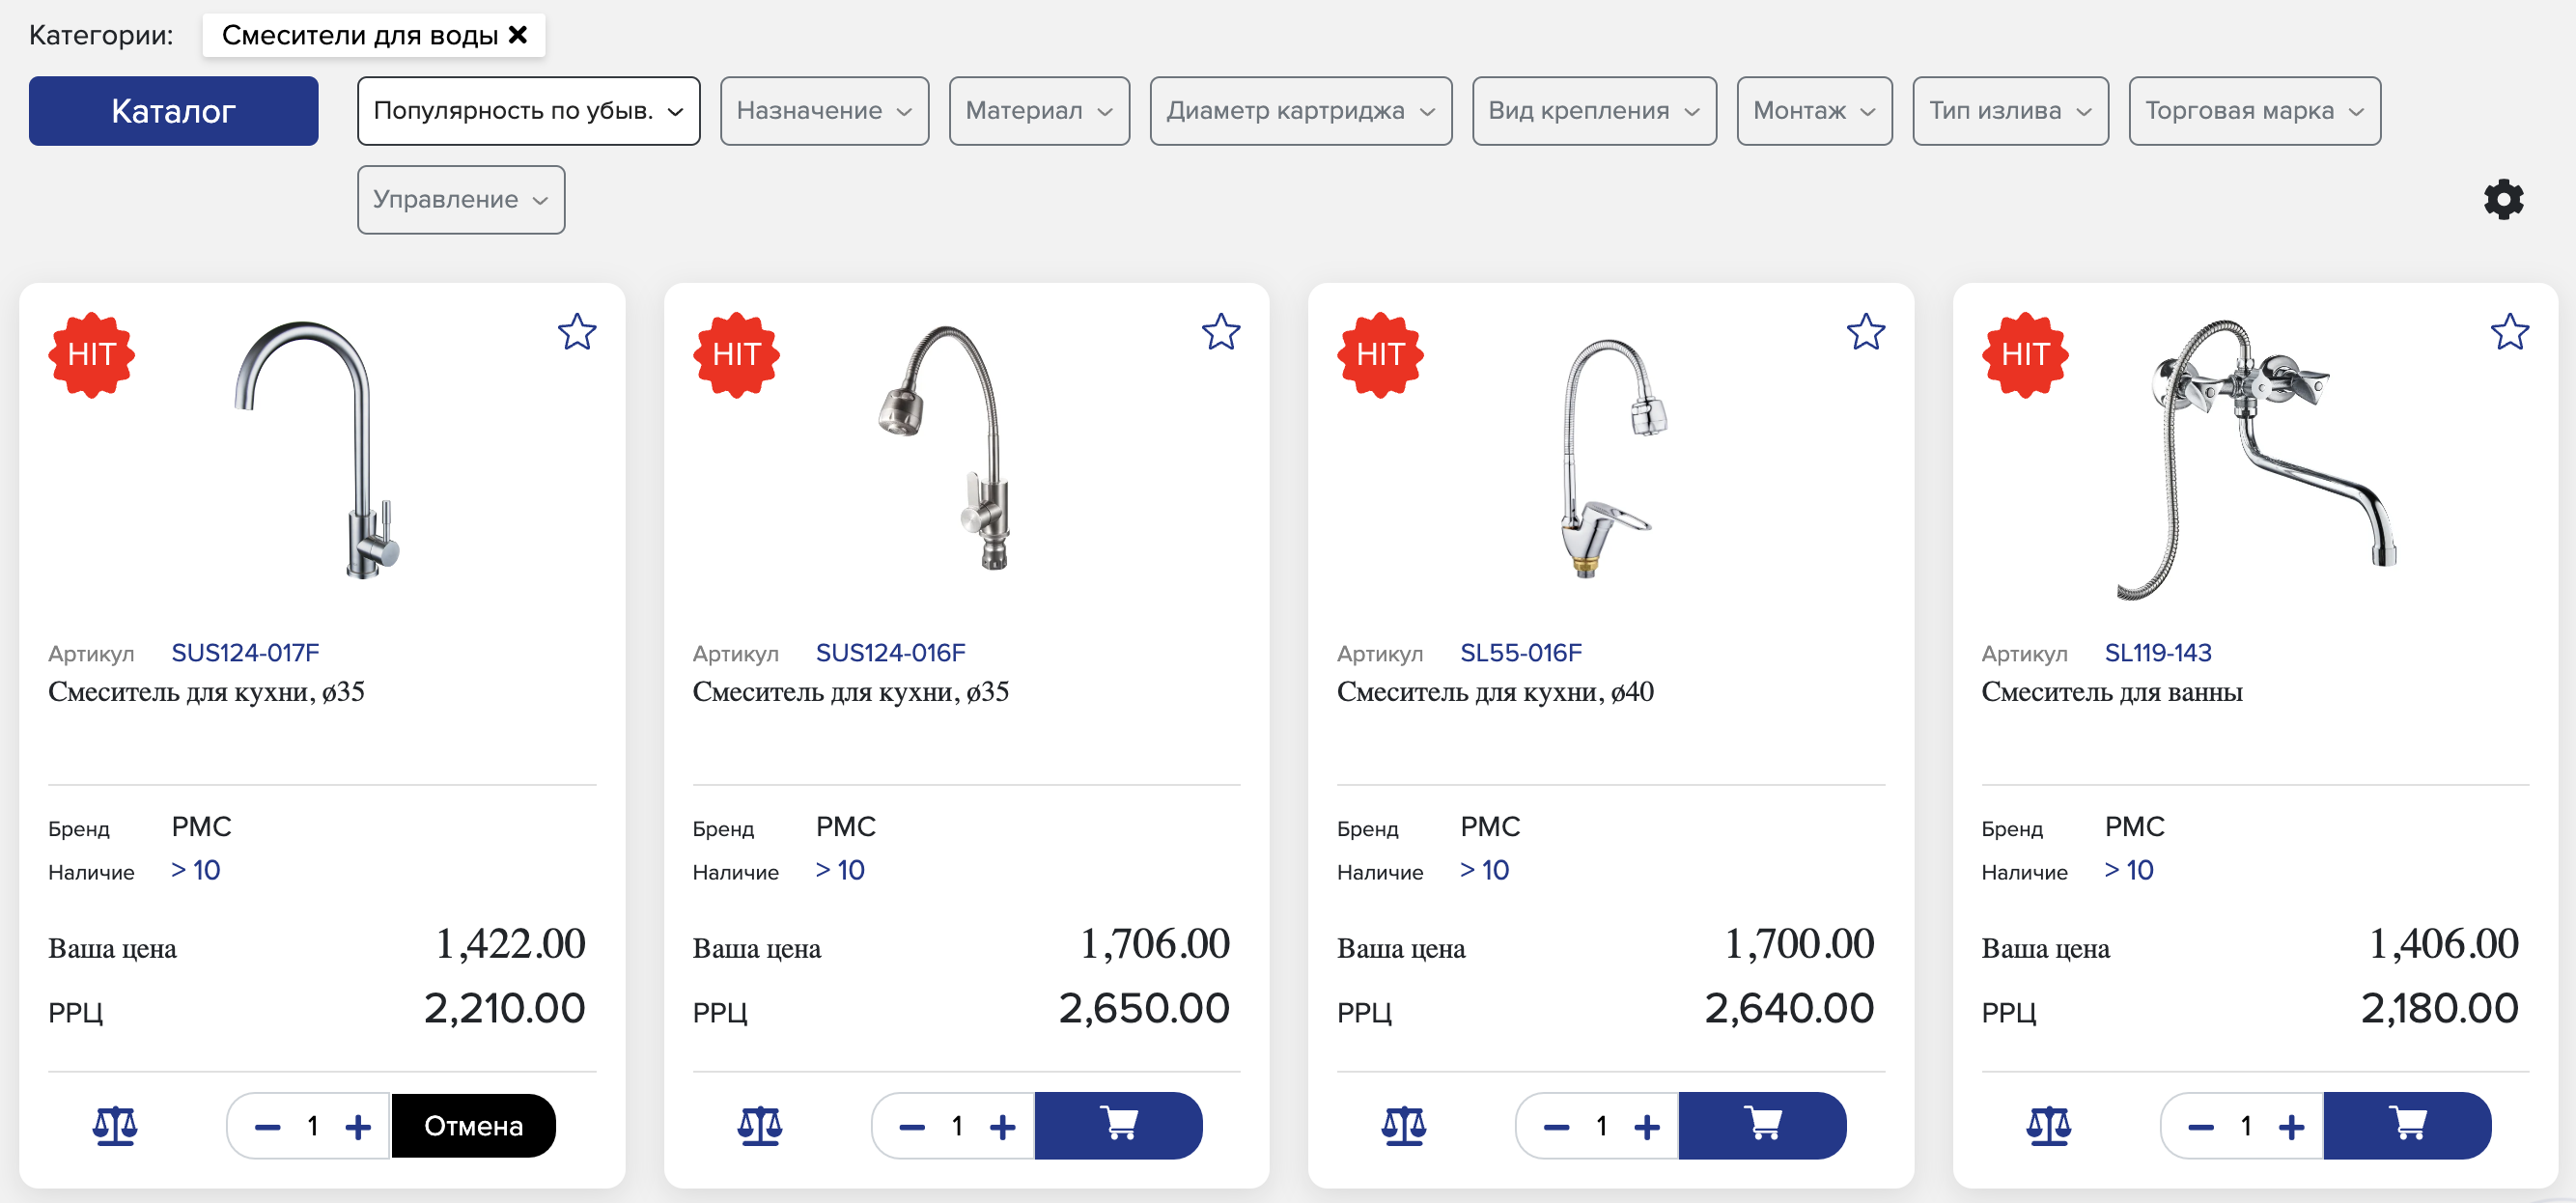Open the Управление filter dropdown

(461, 199)
